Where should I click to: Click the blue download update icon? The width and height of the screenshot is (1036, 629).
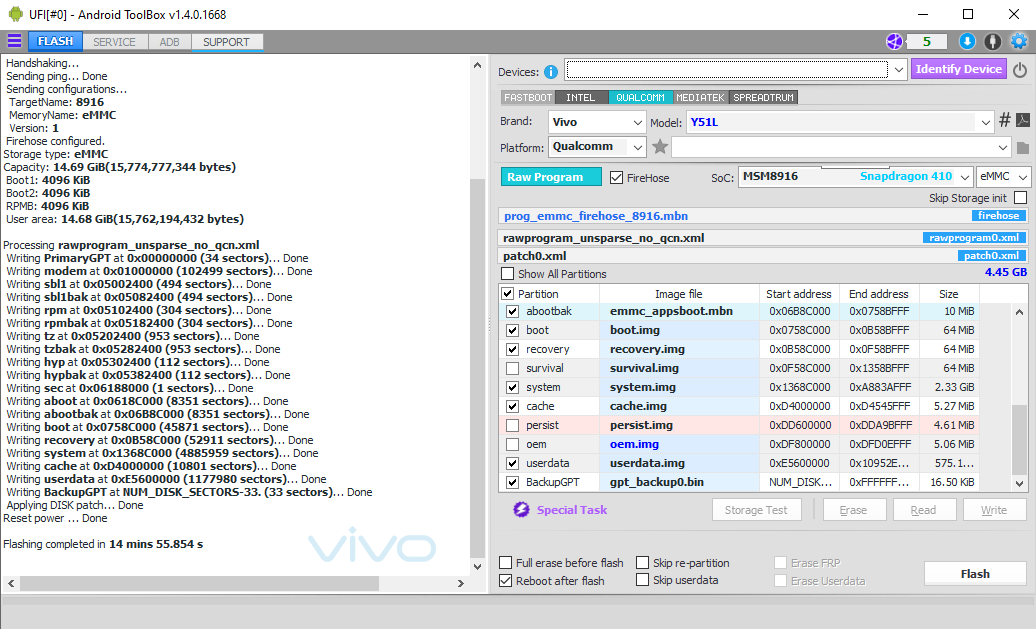tap(967, 41)
